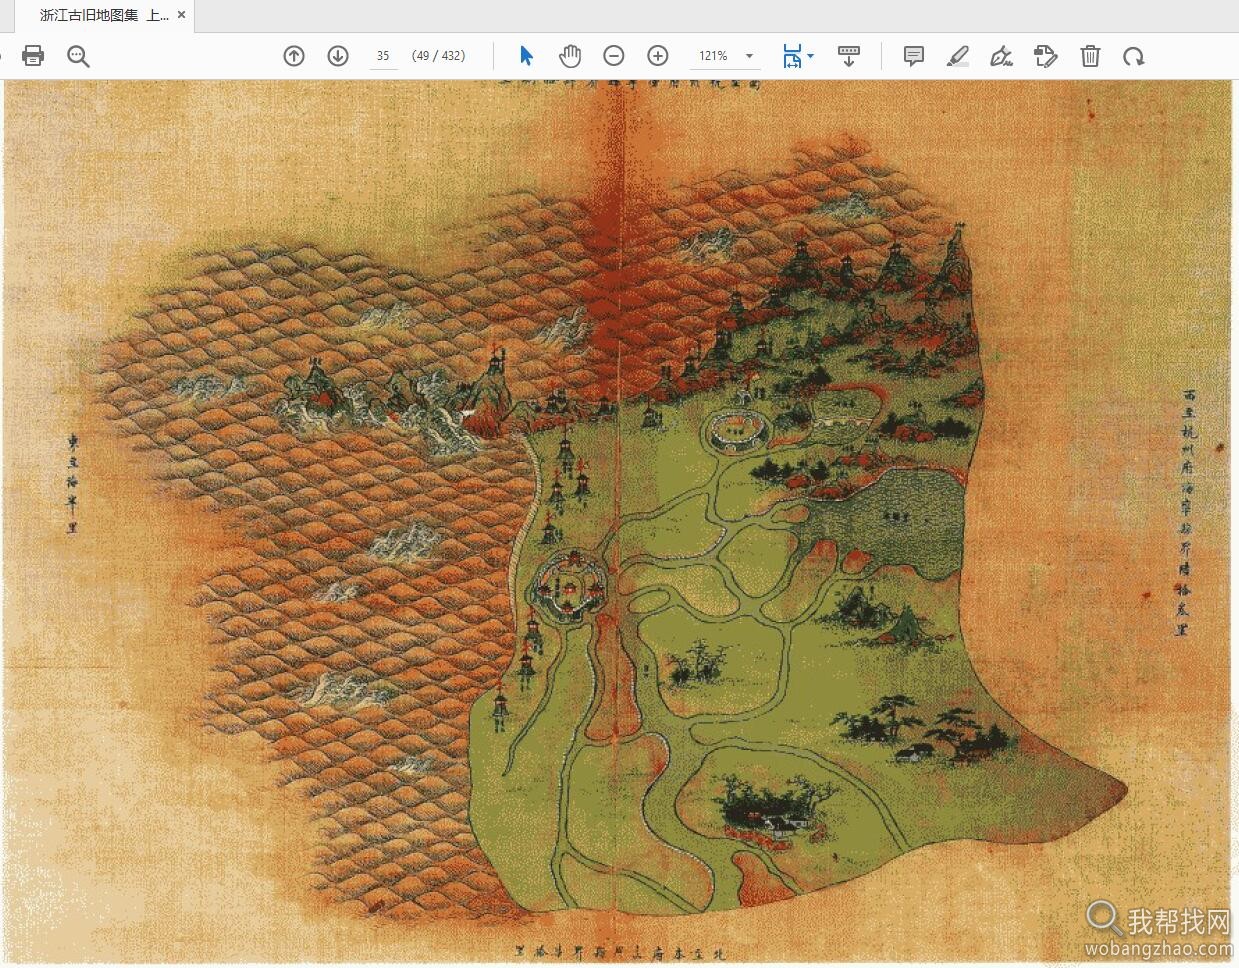Open the read mode keyboard-style icon

click(849, 56)
